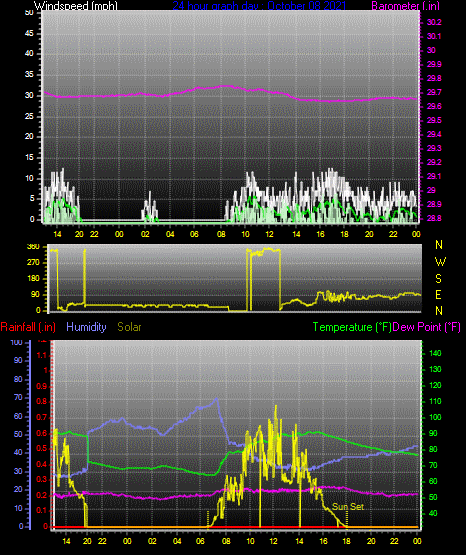This screenshot has width=466, height=555.
Task: Click the 90 humidity scale value
Action: click(18, 360)
